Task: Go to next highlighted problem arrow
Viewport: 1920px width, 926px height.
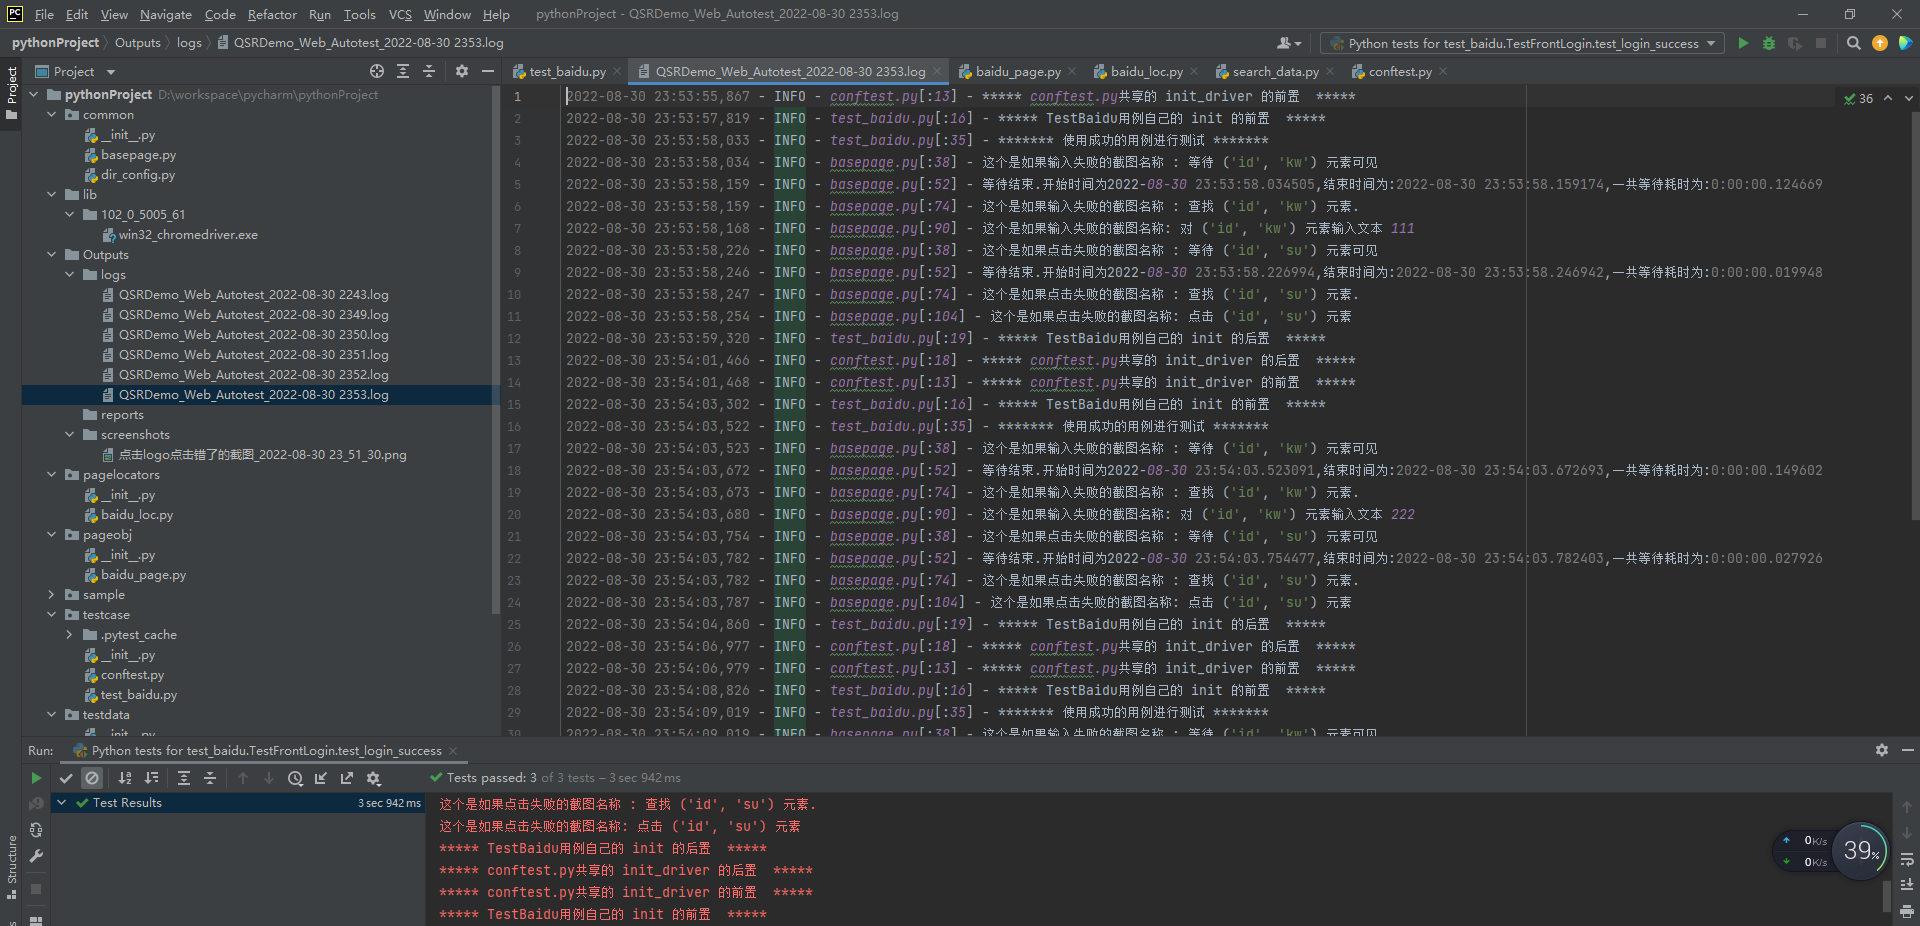Action: pyautogui.click(x=1908, y=98)
